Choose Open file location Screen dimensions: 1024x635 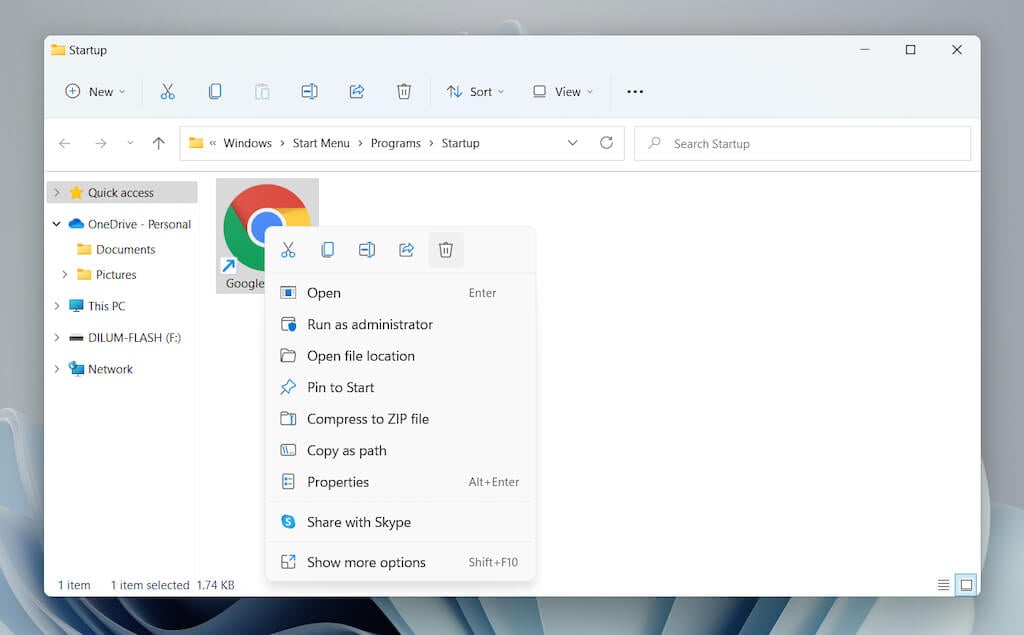click(400, 356)
